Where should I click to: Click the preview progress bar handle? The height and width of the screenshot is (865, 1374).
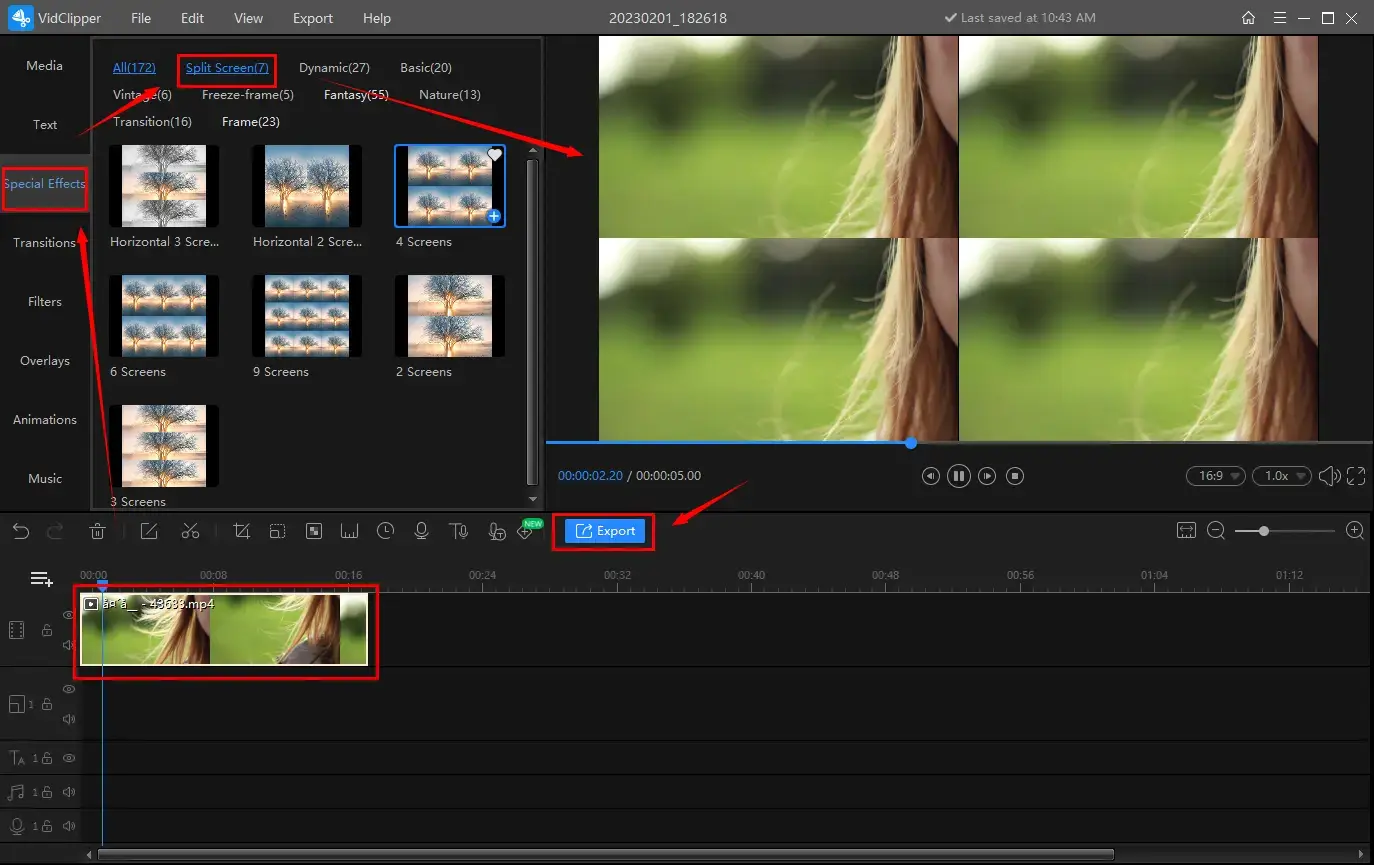(911, 442)
